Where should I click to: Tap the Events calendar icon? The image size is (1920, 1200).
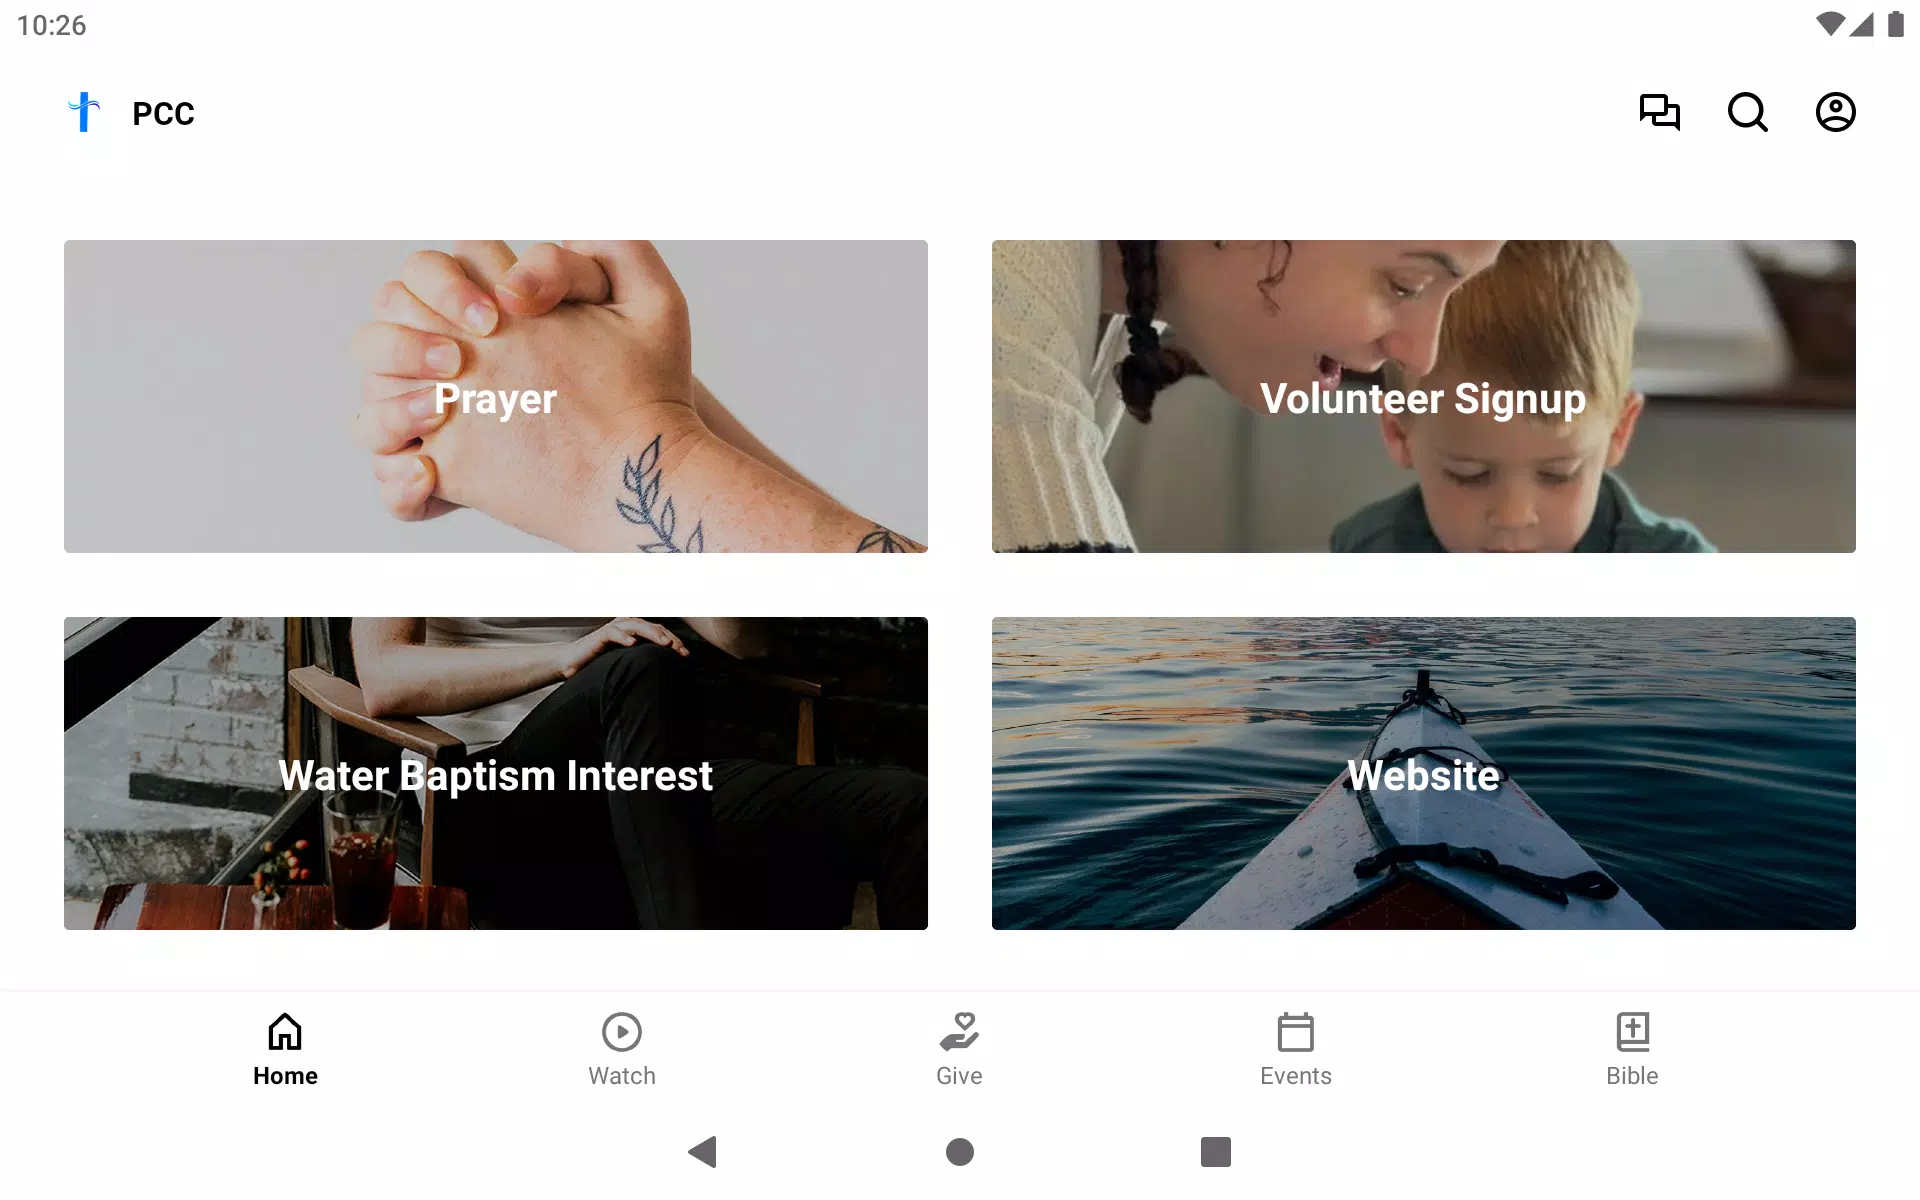(1296, 1032)
